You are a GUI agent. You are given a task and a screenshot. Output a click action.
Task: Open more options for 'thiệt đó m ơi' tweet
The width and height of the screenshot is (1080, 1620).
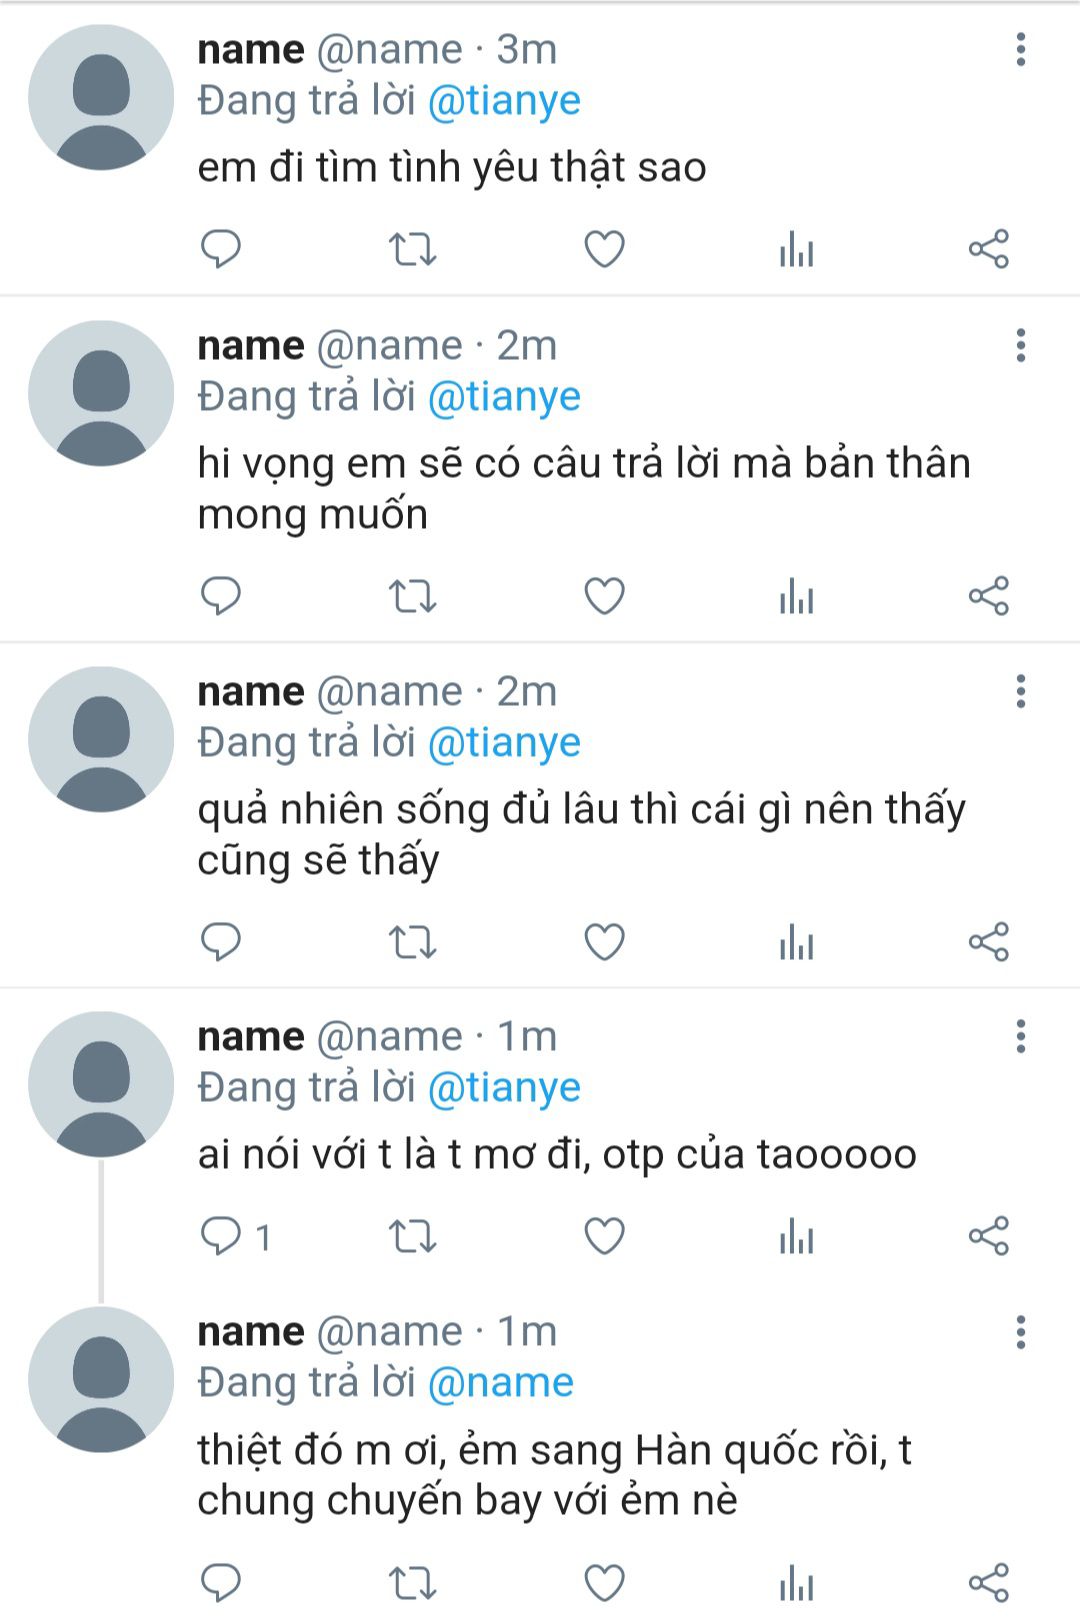click(1021, 1332)
